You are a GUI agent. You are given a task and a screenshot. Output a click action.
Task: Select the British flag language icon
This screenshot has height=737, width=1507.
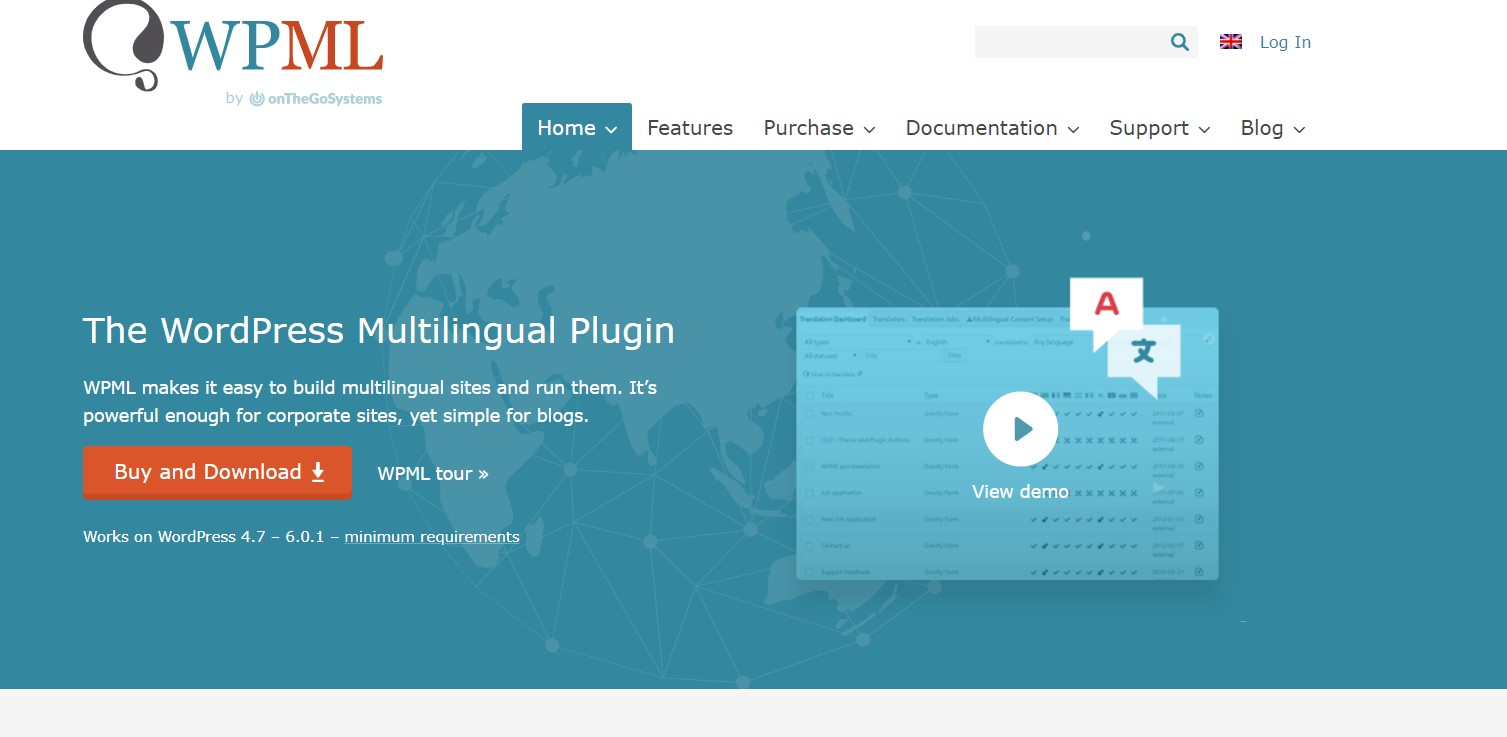[x=1229, y=41]
